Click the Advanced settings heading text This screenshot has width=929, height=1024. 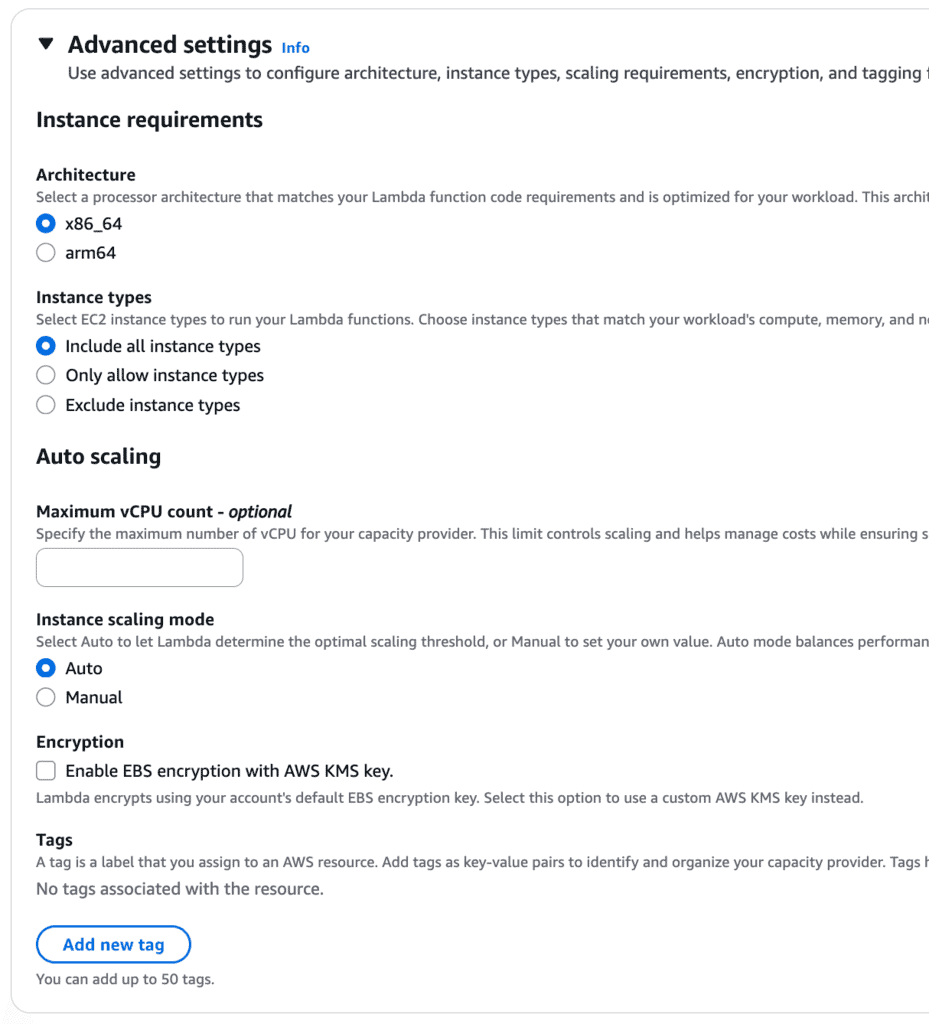pyautogui.click(x=170, y=45)
